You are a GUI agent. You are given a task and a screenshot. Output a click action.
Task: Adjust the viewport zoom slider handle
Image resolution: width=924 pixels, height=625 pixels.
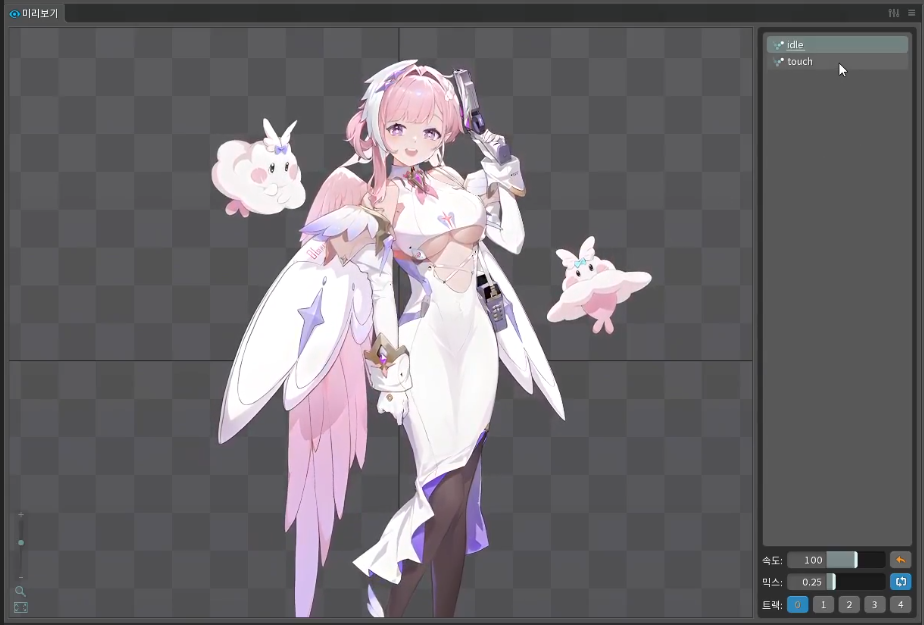point(21,543)
